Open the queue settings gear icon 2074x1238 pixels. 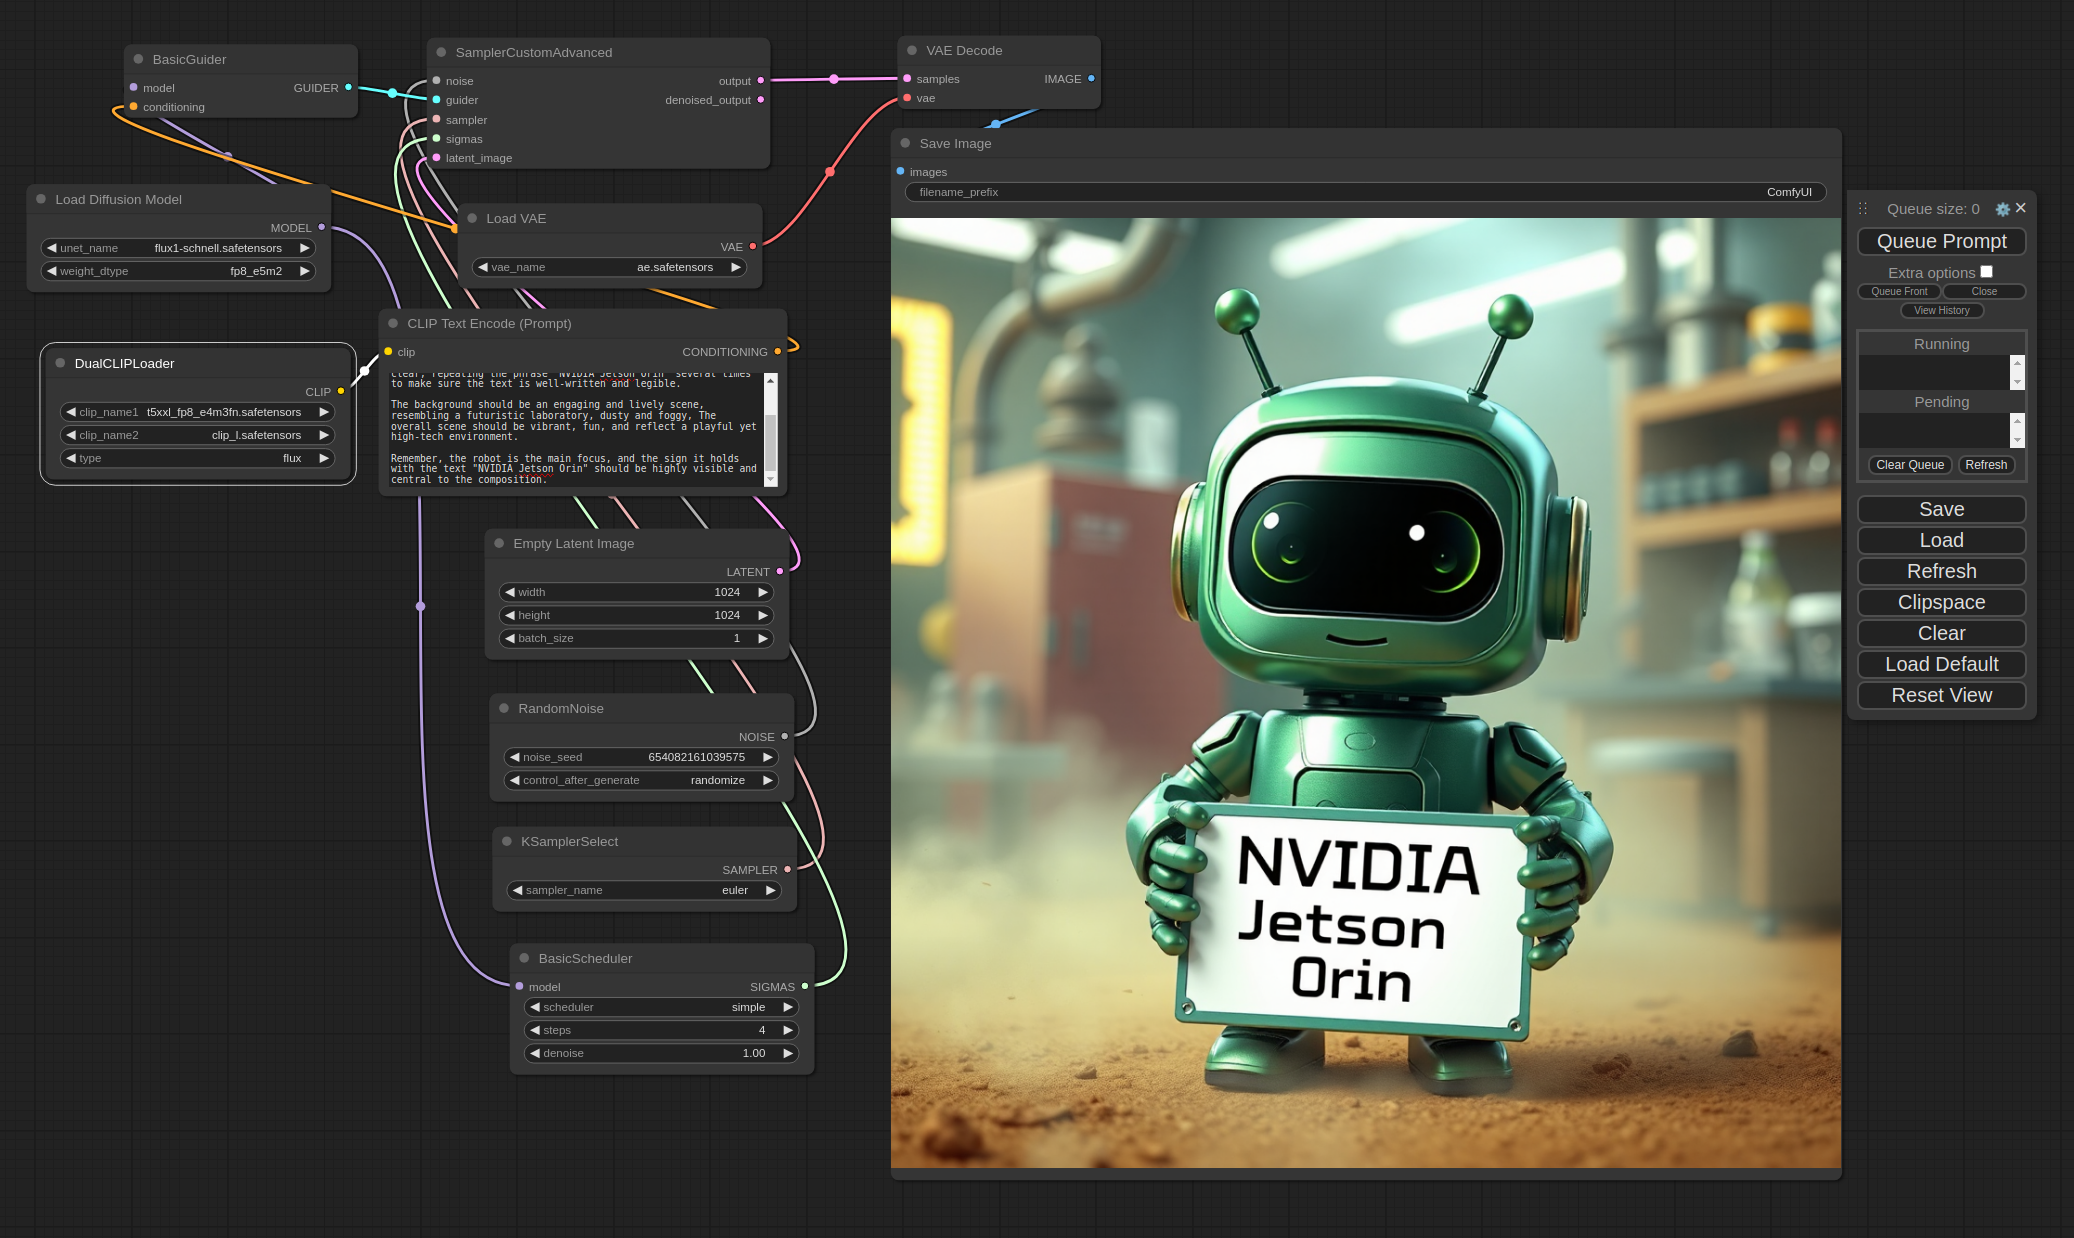point(2002,209)
